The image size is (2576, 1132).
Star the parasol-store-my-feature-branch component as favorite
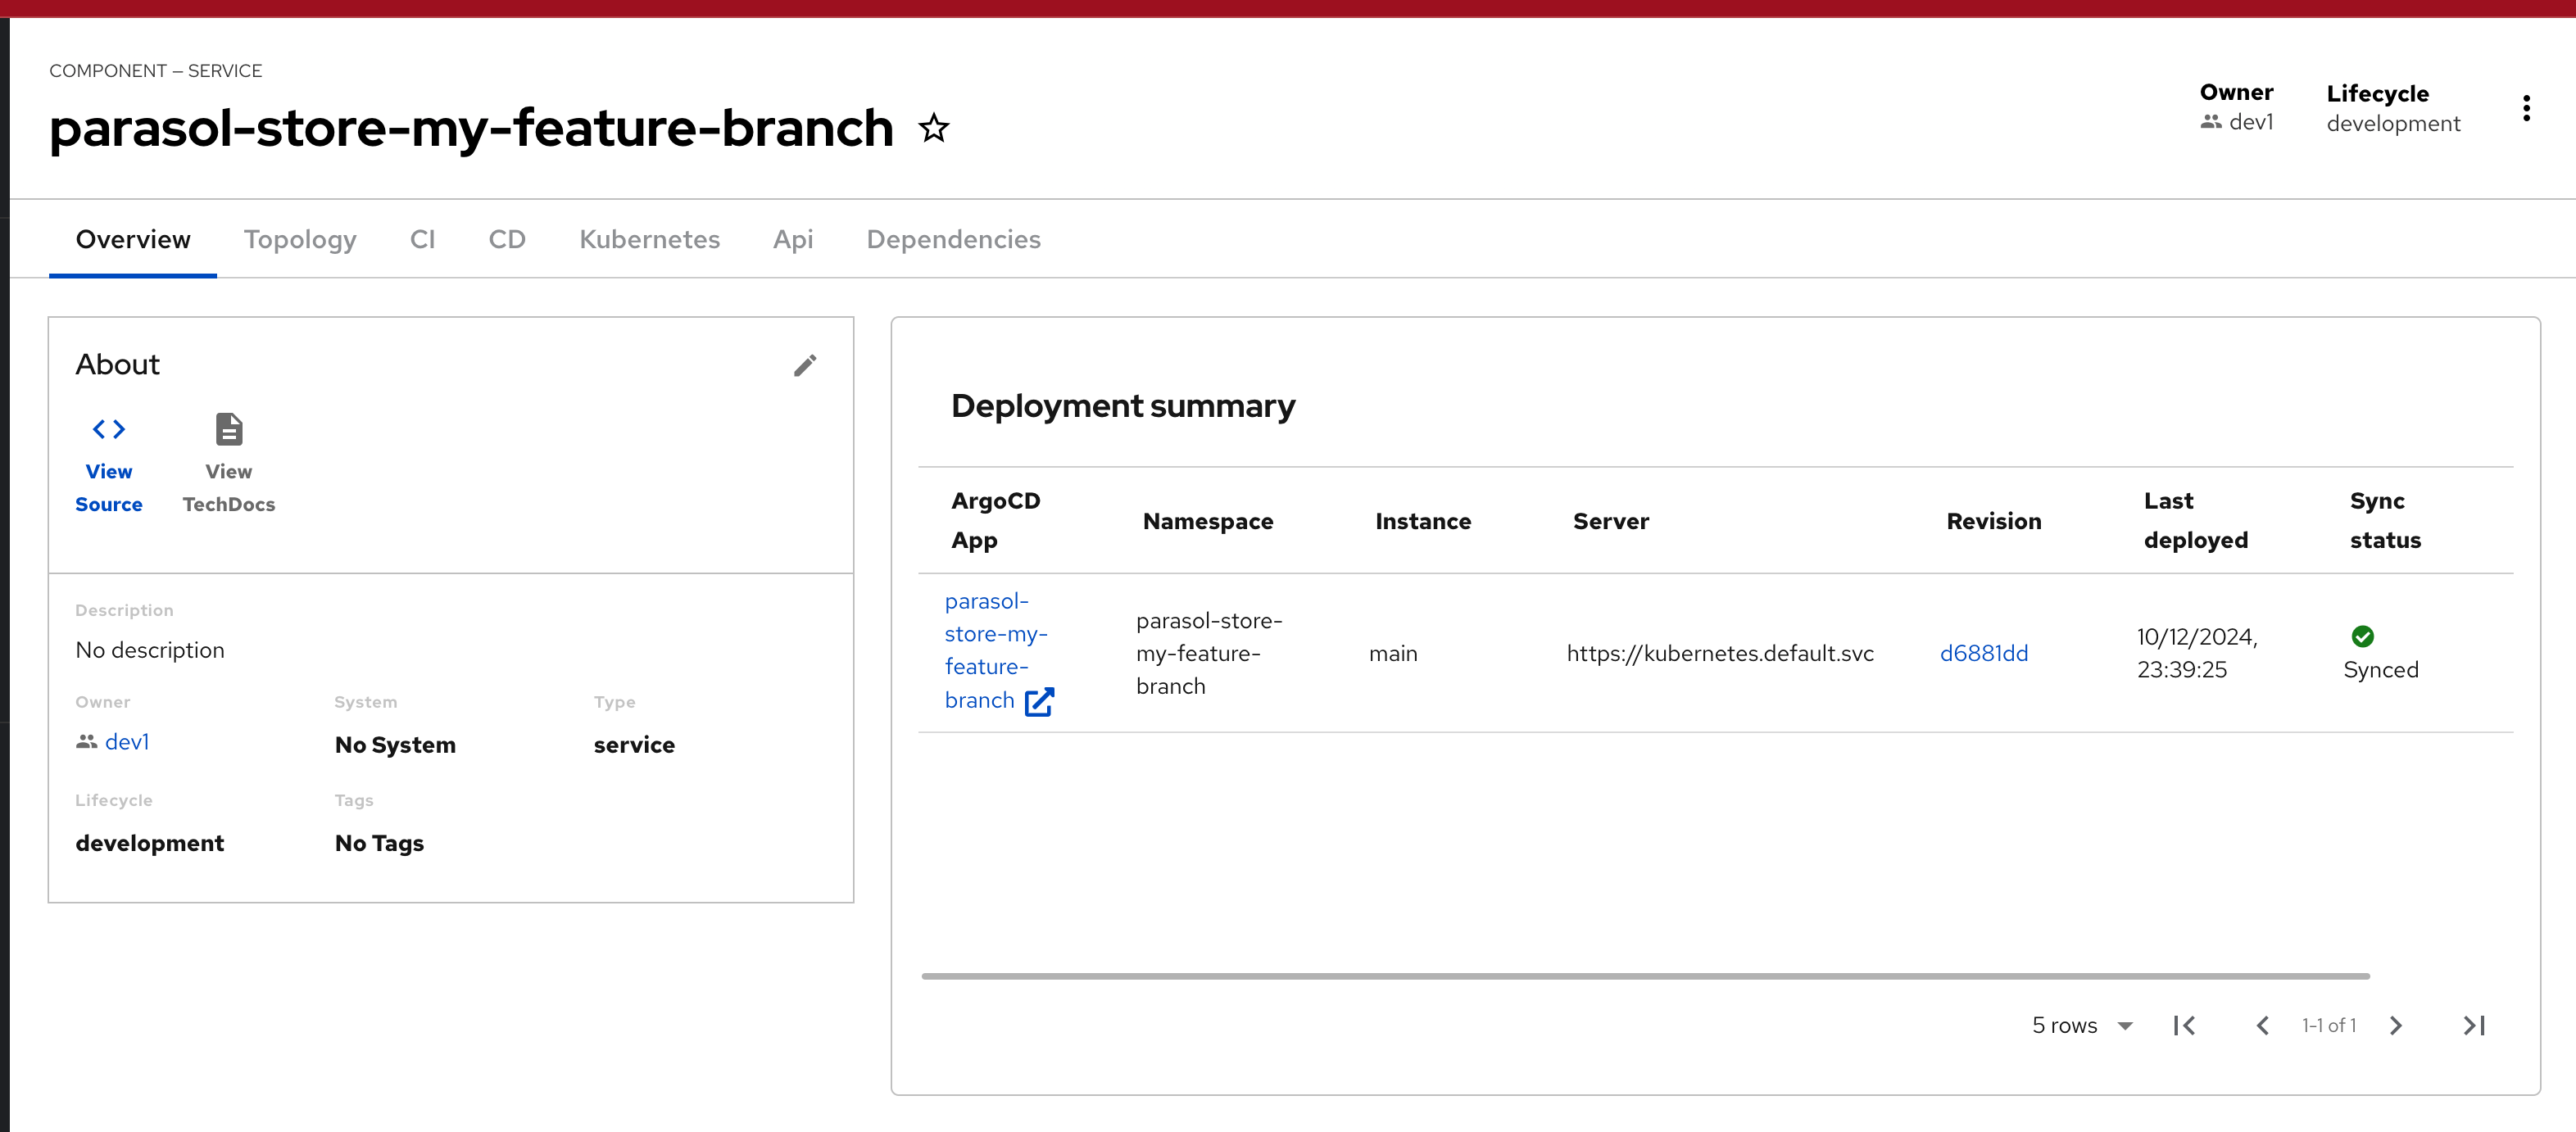pos(934,128)
